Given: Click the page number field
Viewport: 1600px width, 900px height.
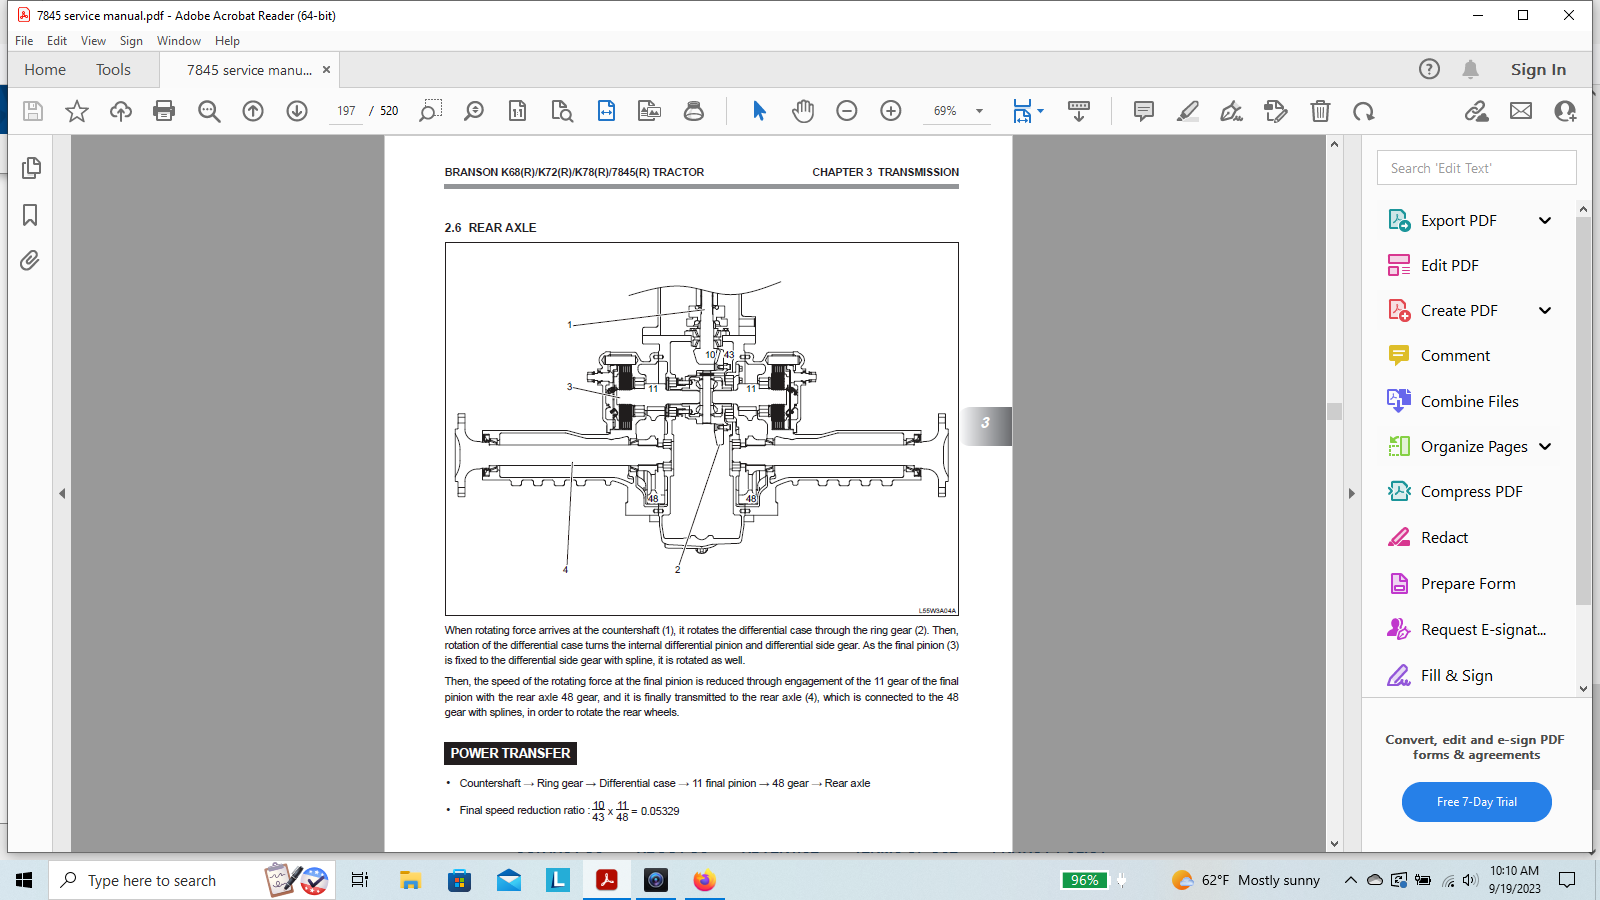Looking at the screenshot, I should coord(346,111).
